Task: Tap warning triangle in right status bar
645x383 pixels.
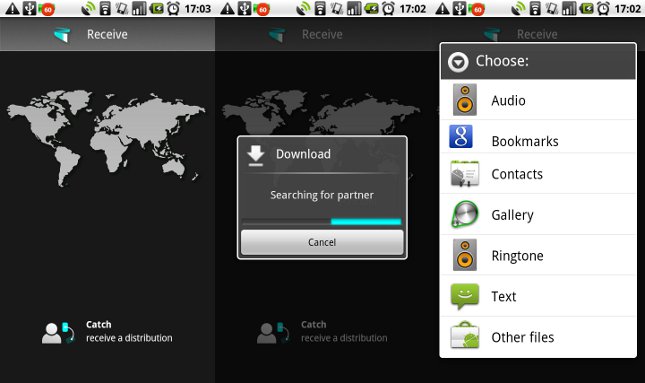Action: [443, 9]
